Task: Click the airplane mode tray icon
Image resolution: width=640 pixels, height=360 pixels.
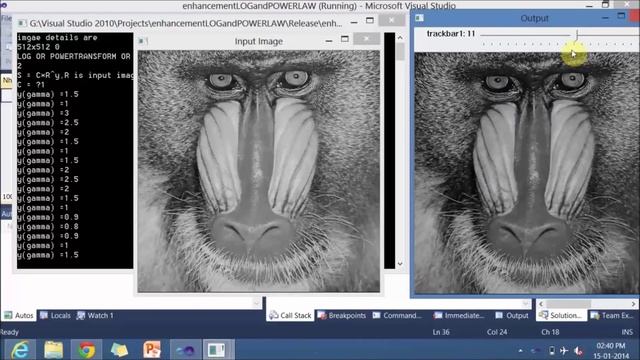Action: [564, 350]
